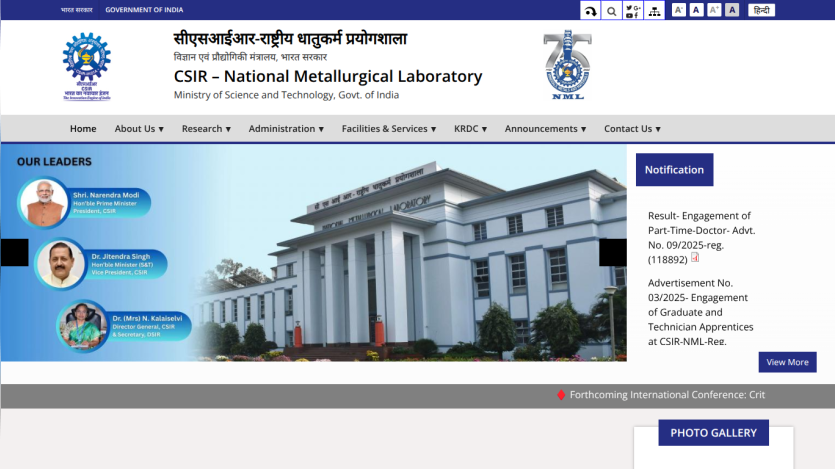
Task: Click the skip to main content icon
Action: (590, 11)
